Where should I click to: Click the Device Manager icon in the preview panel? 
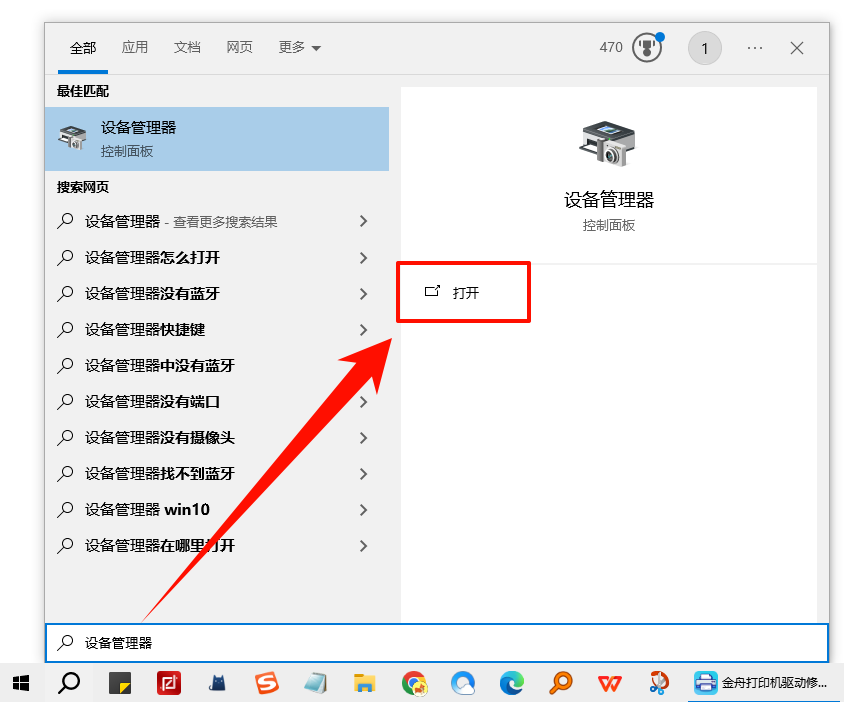tap(608, 145)
